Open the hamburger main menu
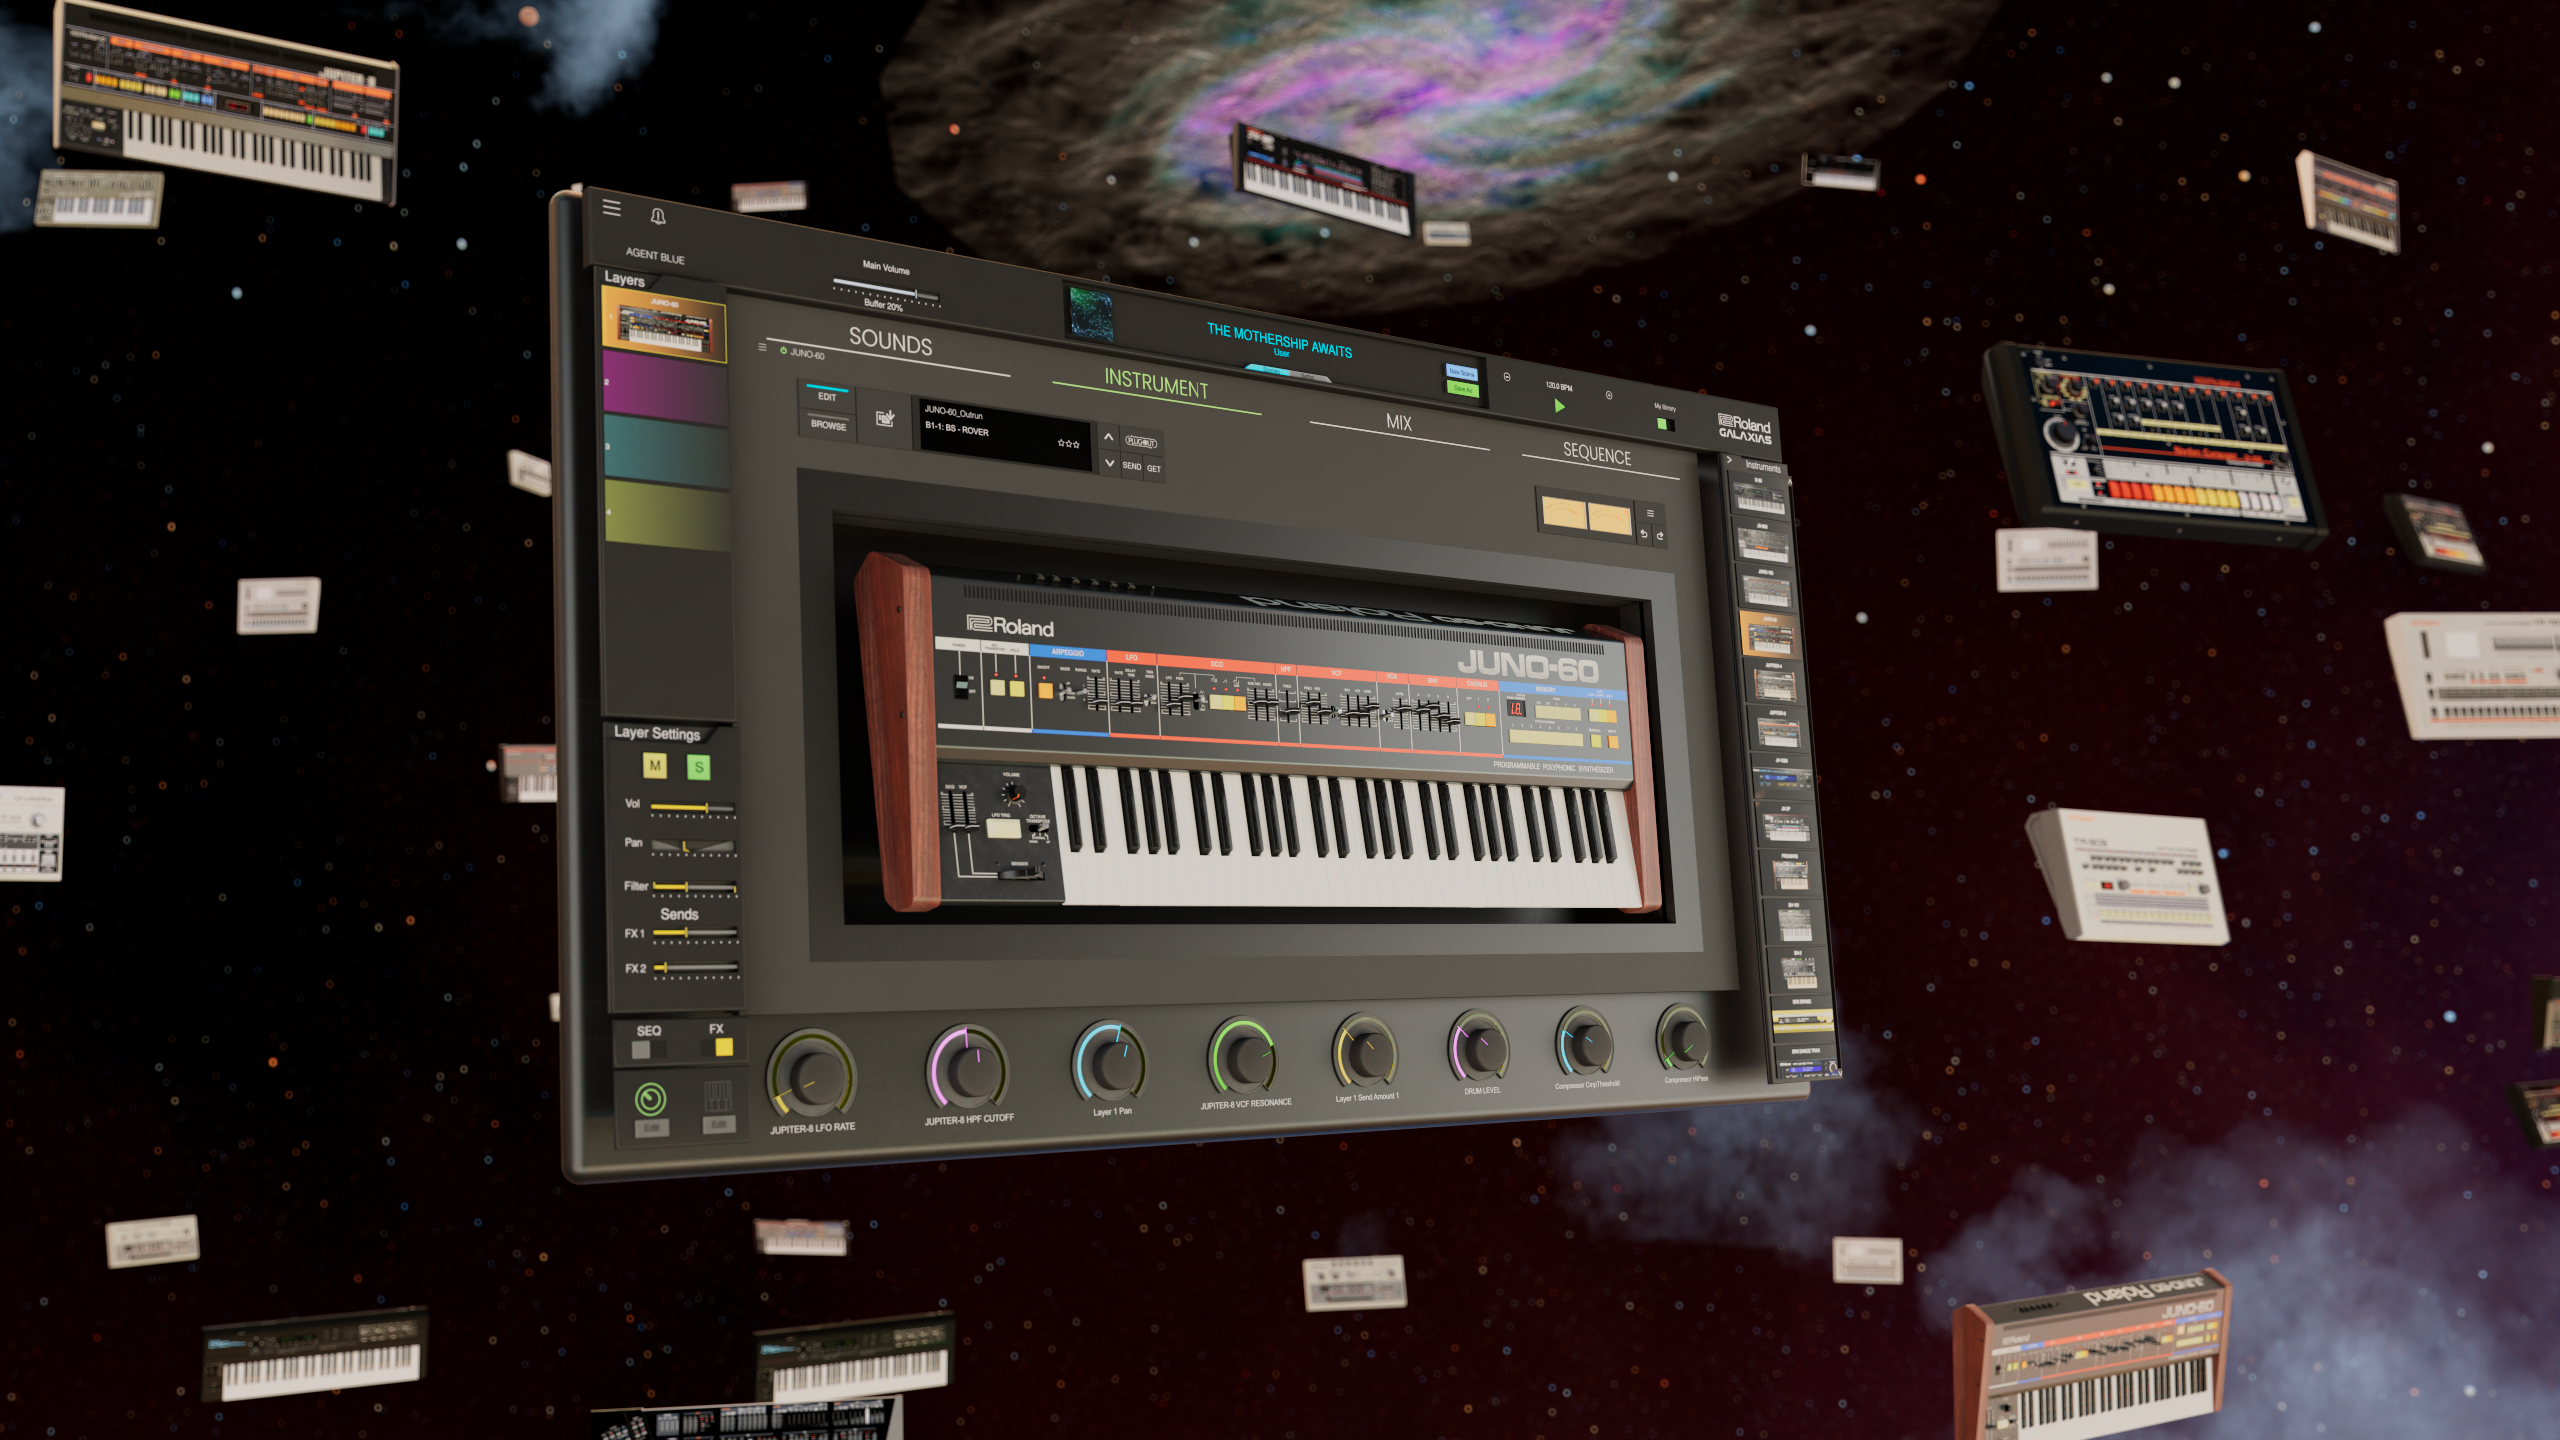Image resolution: width=2560 pixels, height=1440 pixels. [x=611, y=208]
